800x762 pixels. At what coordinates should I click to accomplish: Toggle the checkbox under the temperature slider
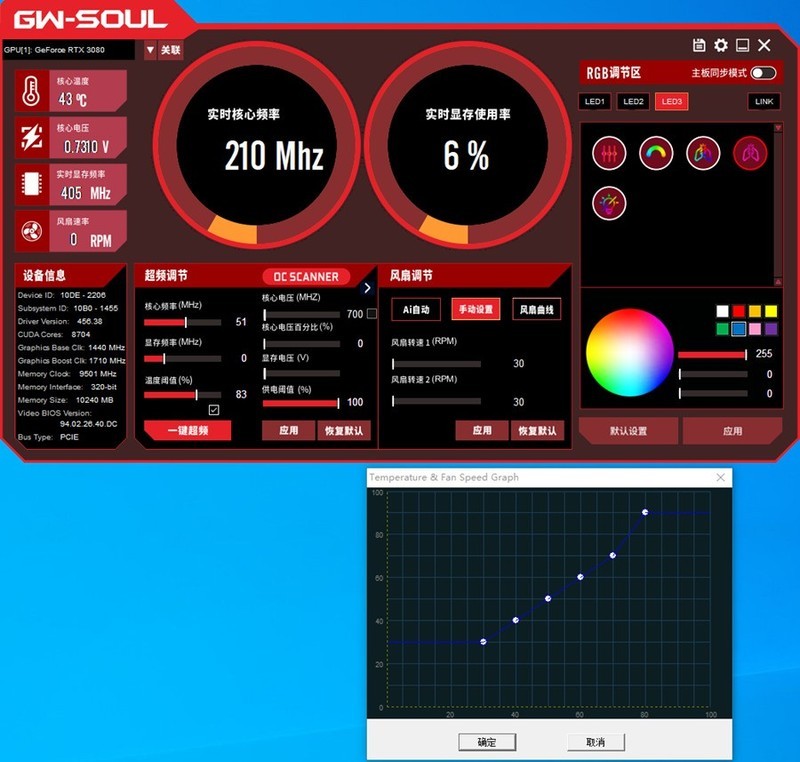(216, 411)
